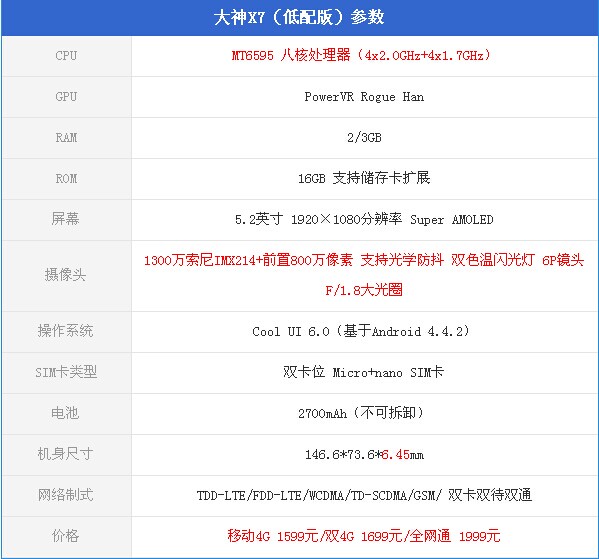
Task: Select the RAM row label
Action: pos(66,138)
